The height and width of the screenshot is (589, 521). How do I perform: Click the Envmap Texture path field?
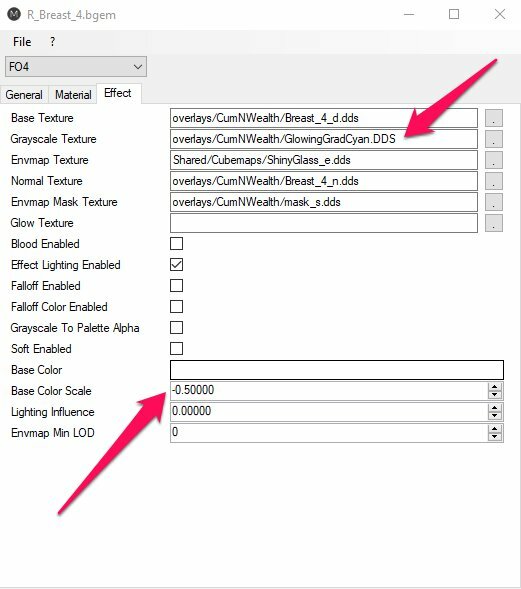click(x=324, y=160)
